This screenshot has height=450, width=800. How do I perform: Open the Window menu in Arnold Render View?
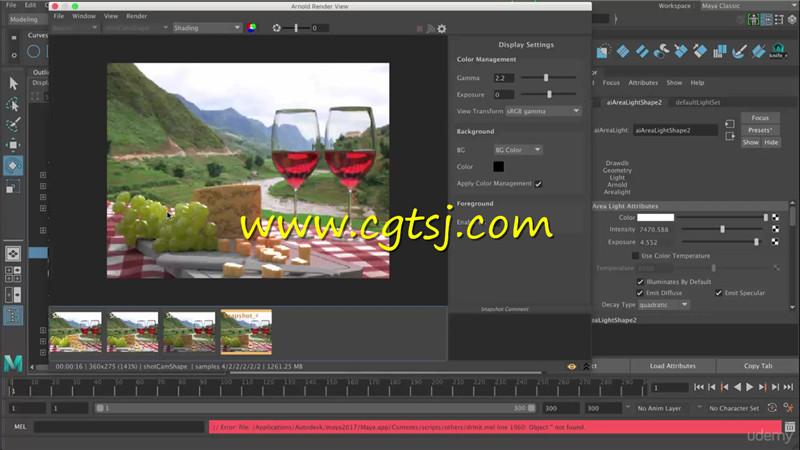[84, 16]
